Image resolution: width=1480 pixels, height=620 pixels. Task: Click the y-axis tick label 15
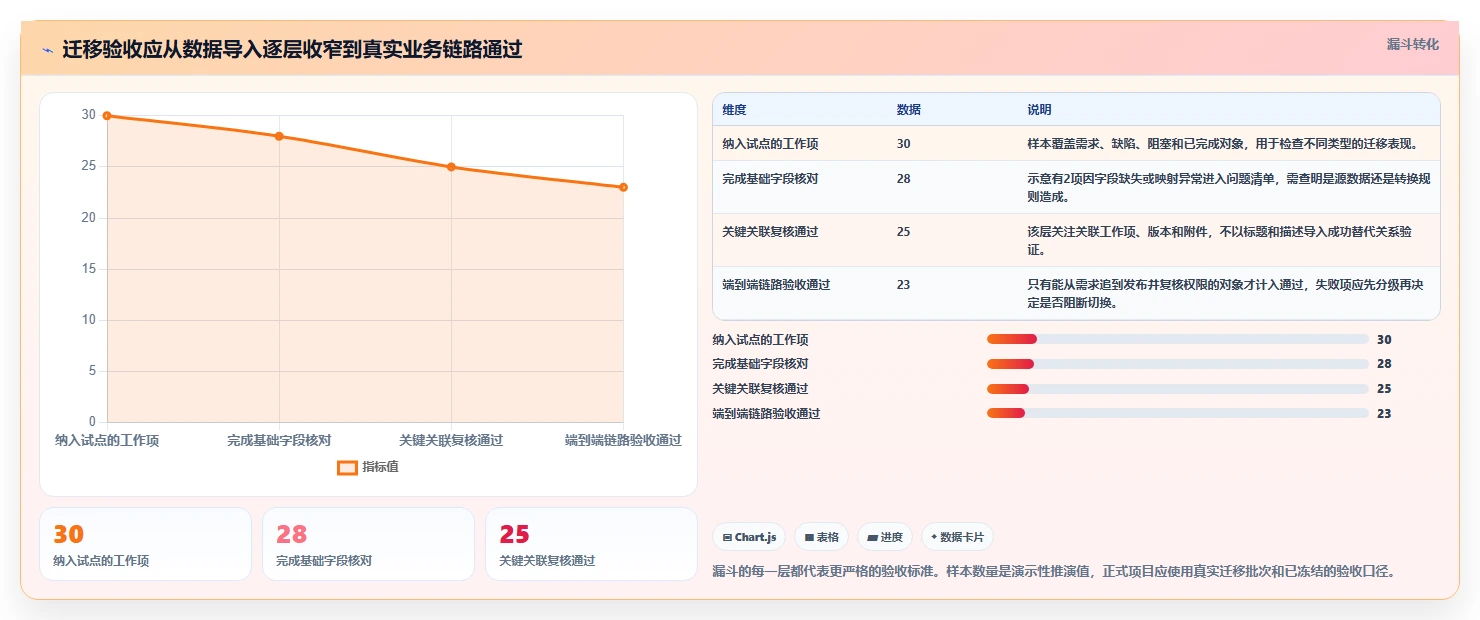click(x=89, y=269)
